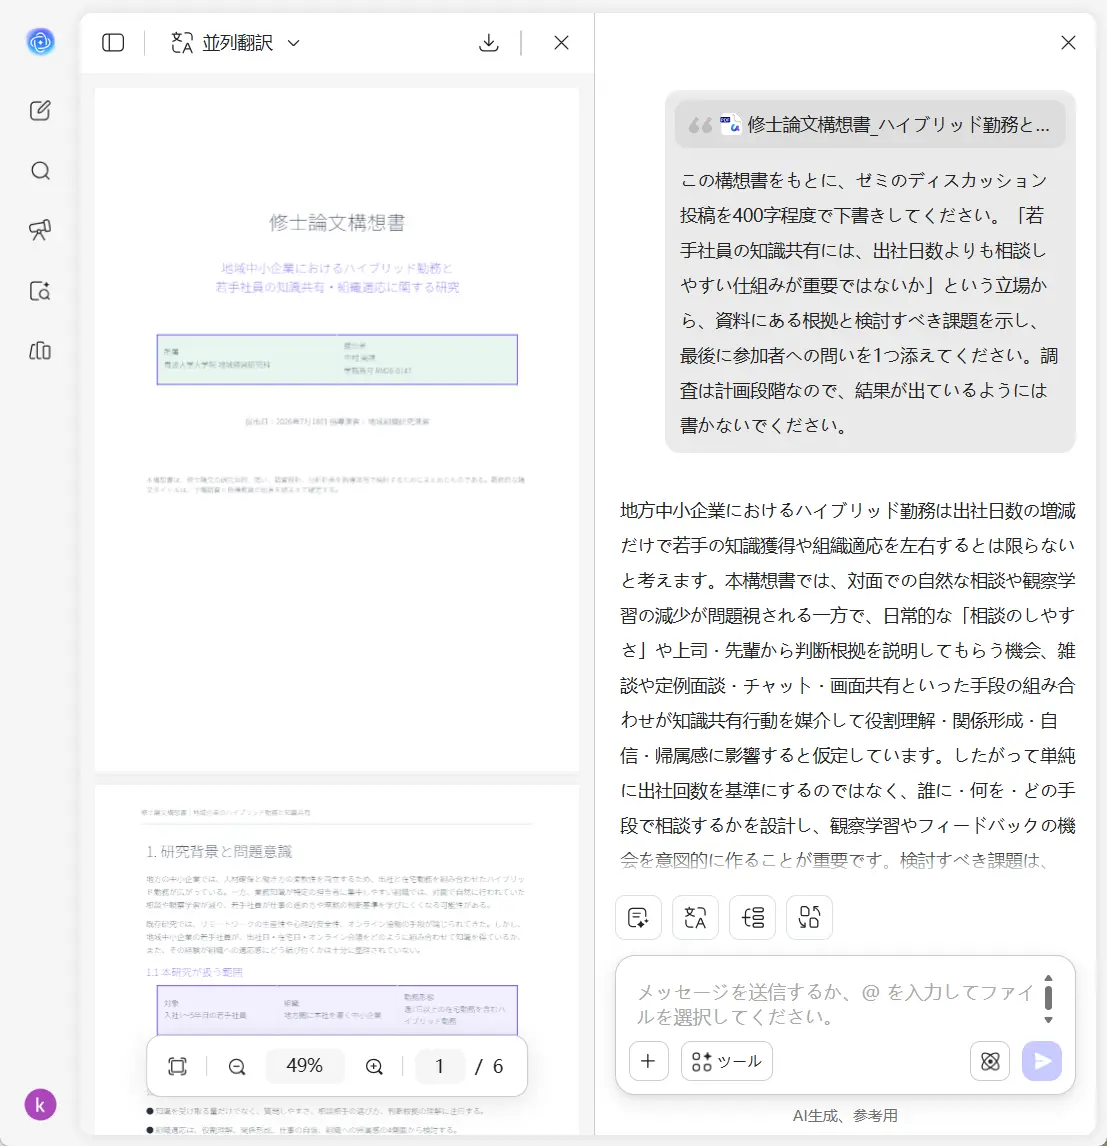Open the library books icon in sidebar
Viewport: 1107px width, 1146px height.
coord(40,351)
